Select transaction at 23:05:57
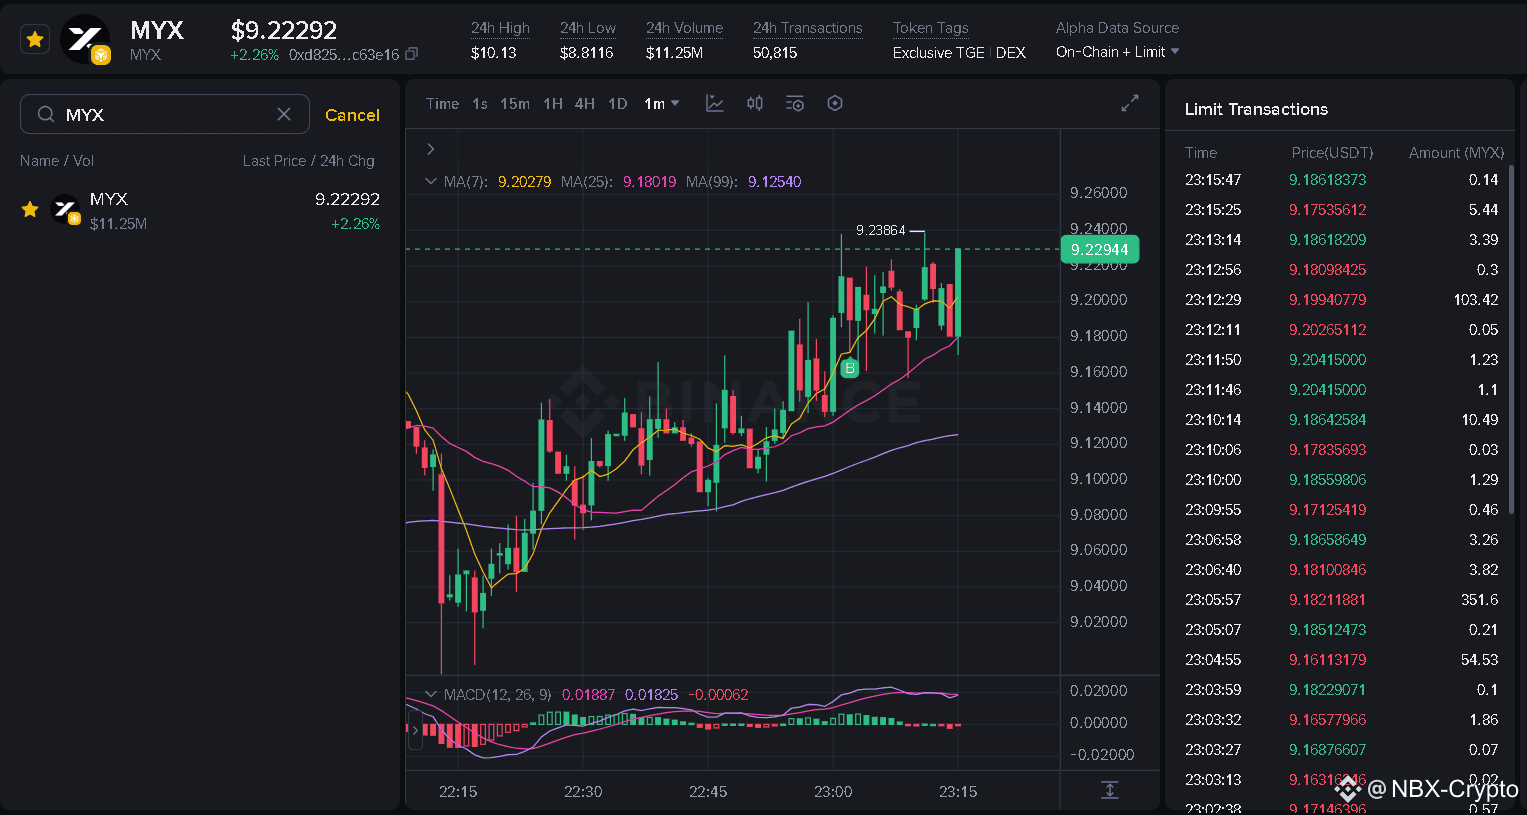Image resolution: width=1527 pixels, height=815 pixels. 1341,600
